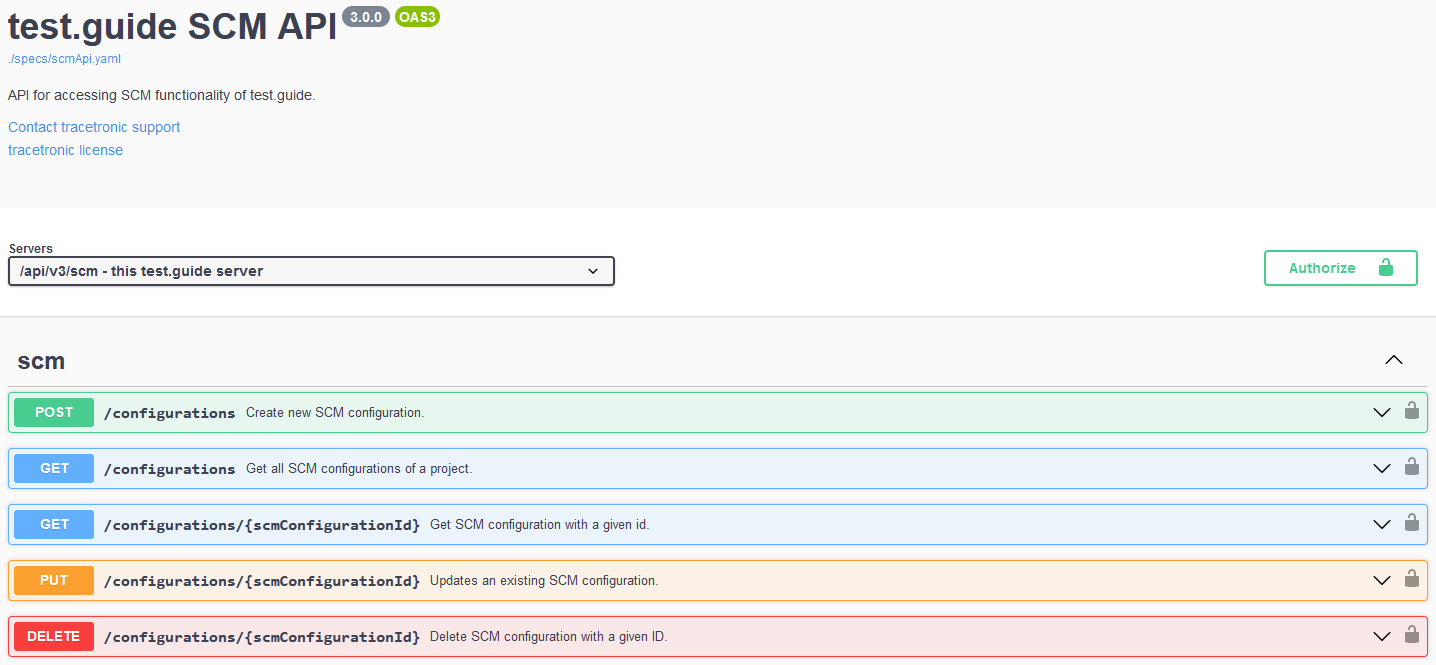This screenshot has height=665, width=1436.
Task: Click the orange PUT method badge
Action: point(54,580)
